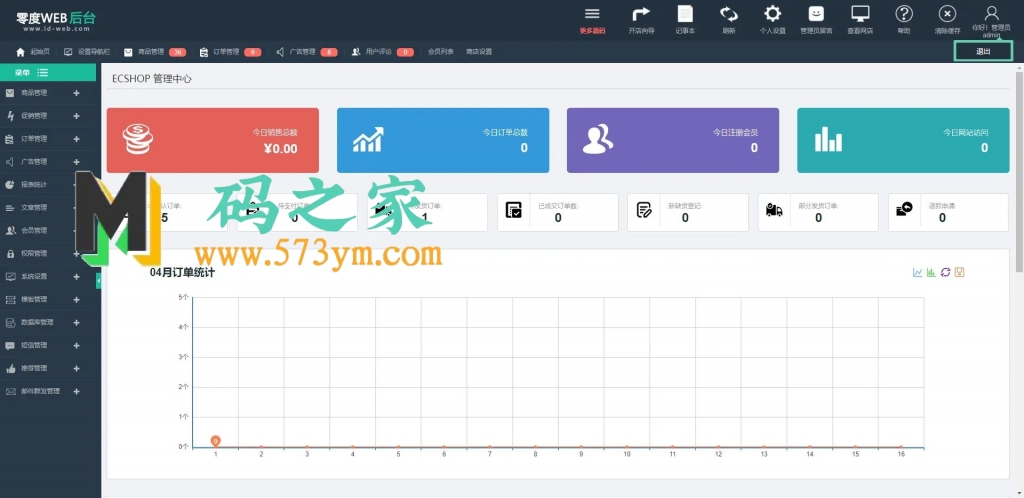Click the 促销管理 lightning icon in sidebar
The image size is (1024, 498).
(x=10, y=116)
